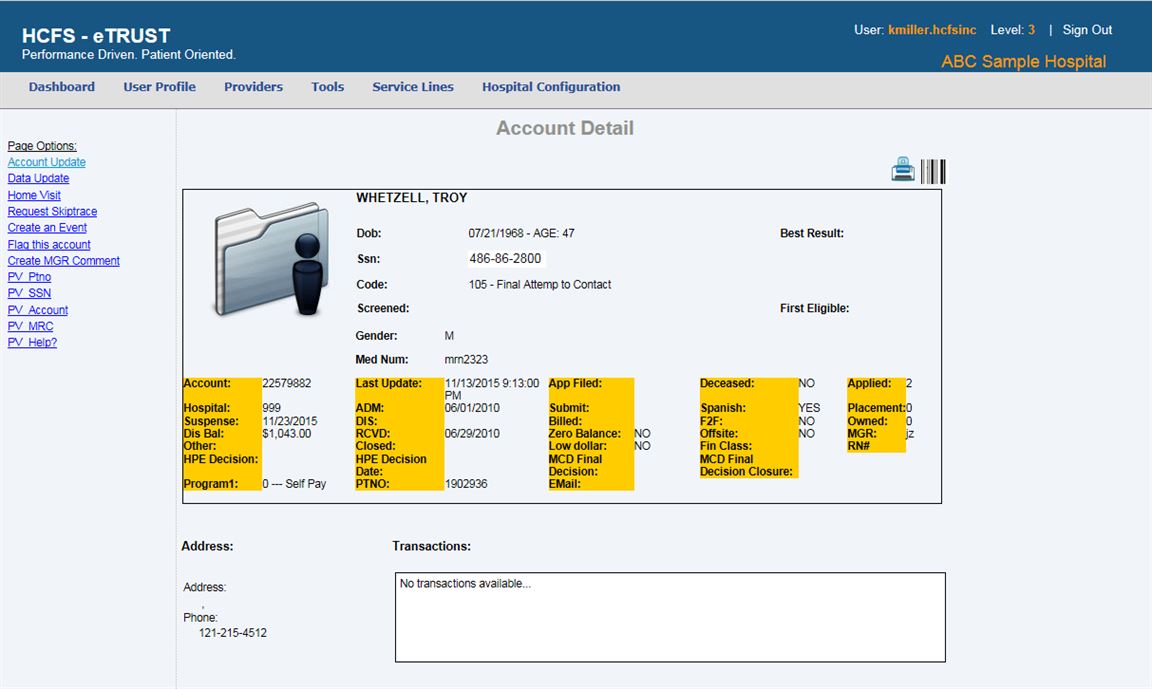
Task: Click the Data Update link
Action: click(x=39, y=178)
